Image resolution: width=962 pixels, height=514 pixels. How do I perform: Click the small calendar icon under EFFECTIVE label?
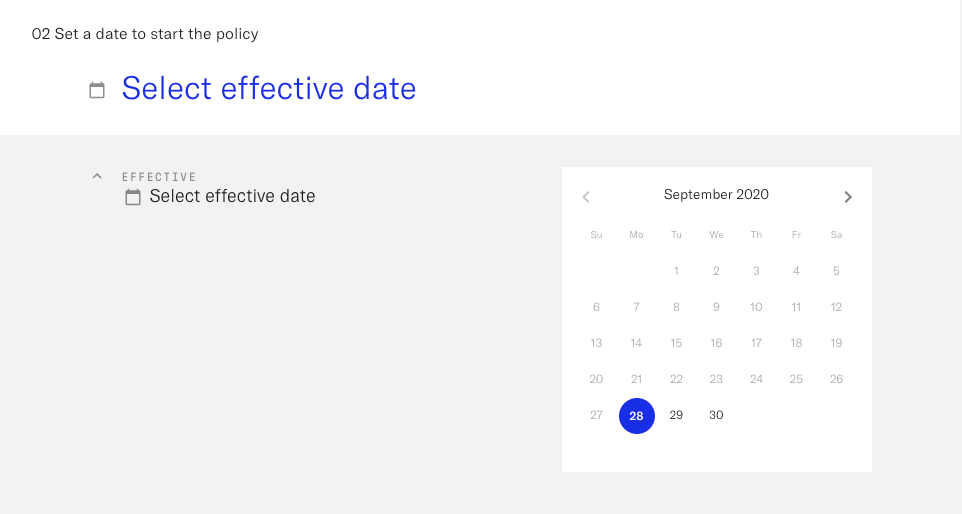(133, 197)
